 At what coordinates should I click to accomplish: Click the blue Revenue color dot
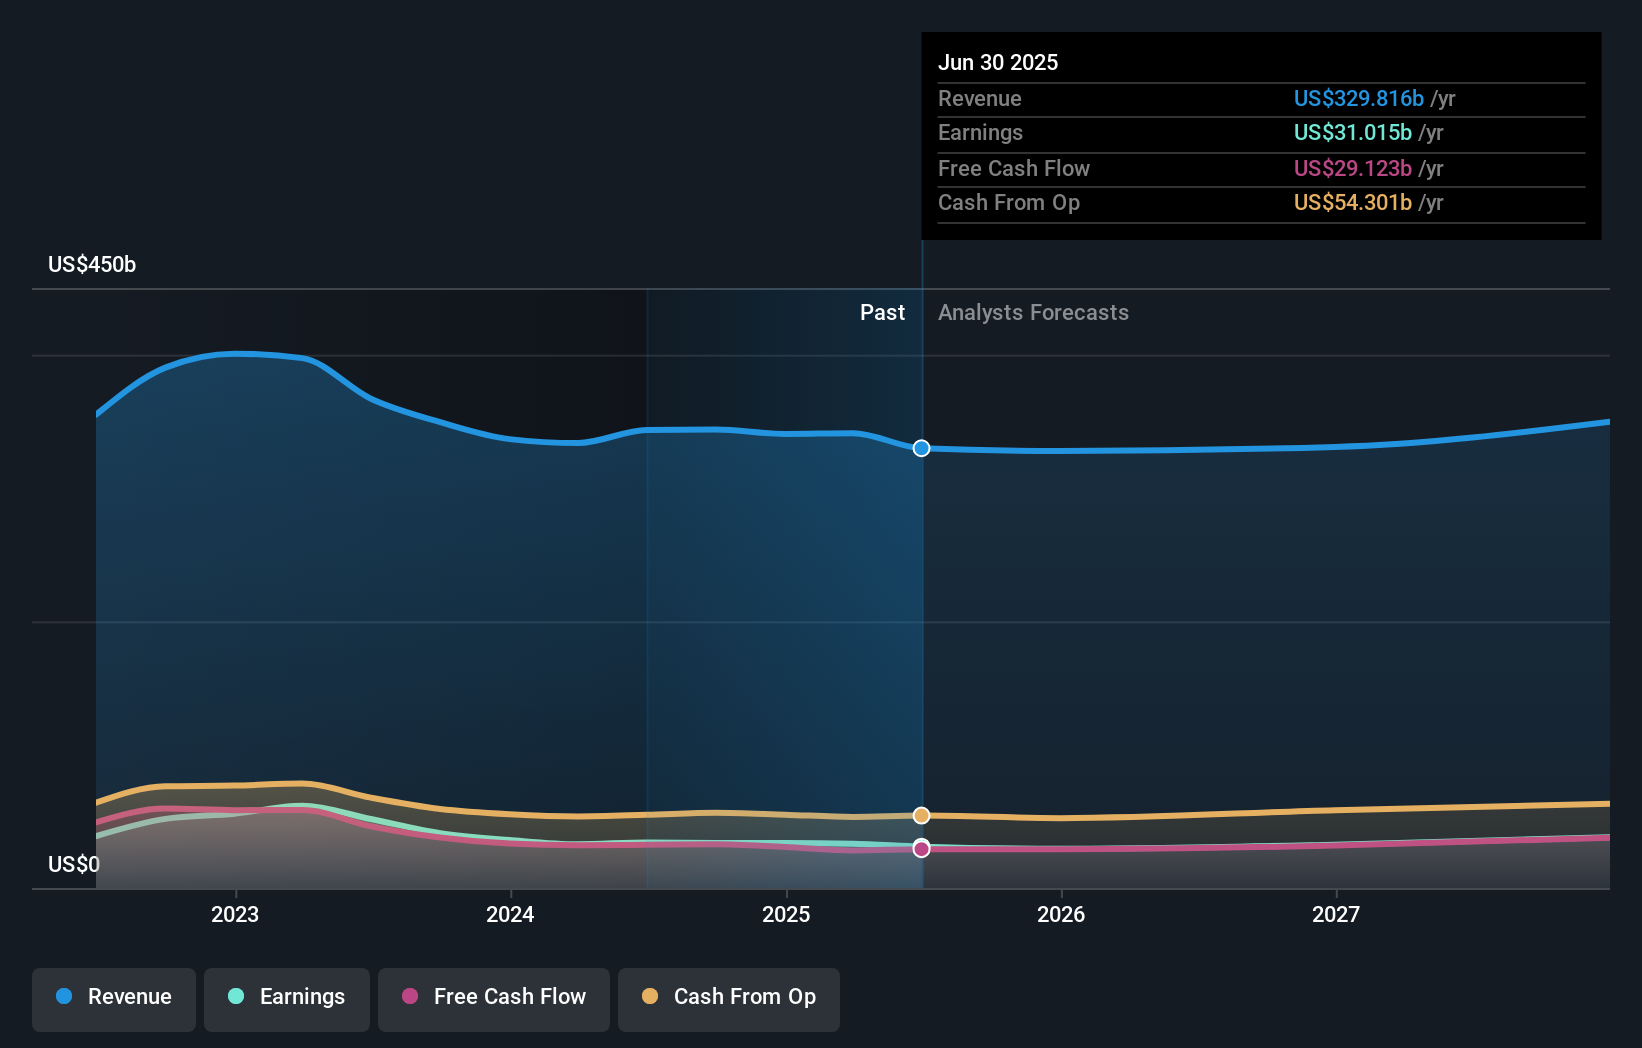click(63, 997)
